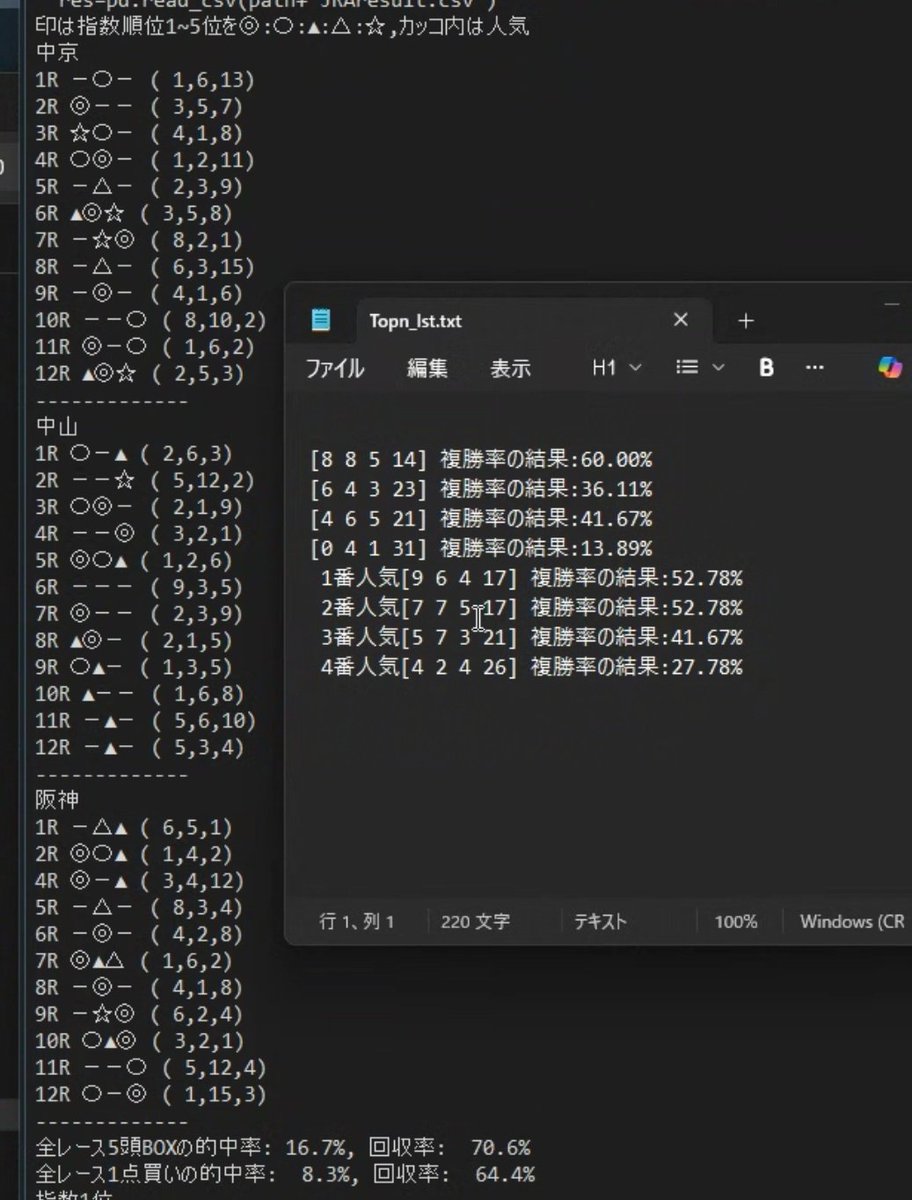Viewport: 912px width, 1200px height.
Task: Click 中京 1R row ( 1,6,13)
Action: pos(145,79)
